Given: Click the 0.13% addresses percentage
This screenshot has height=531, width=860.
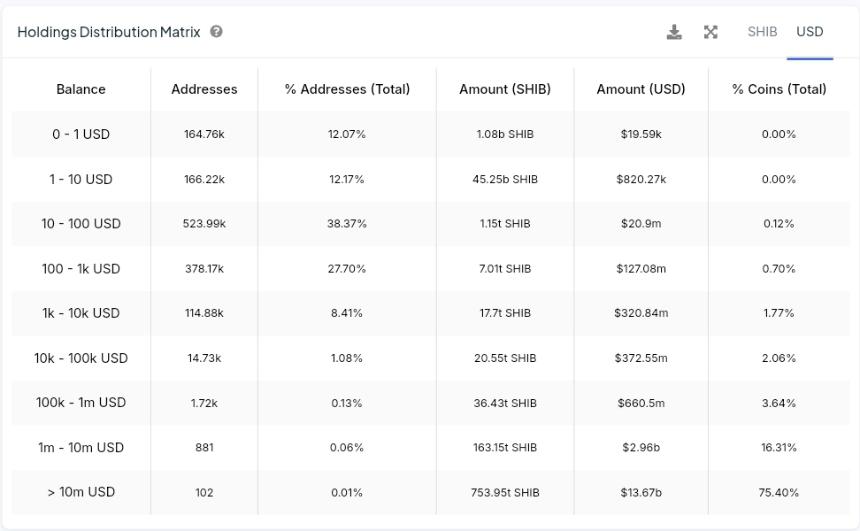Looking at the screenshot, I should coord(347,403).
